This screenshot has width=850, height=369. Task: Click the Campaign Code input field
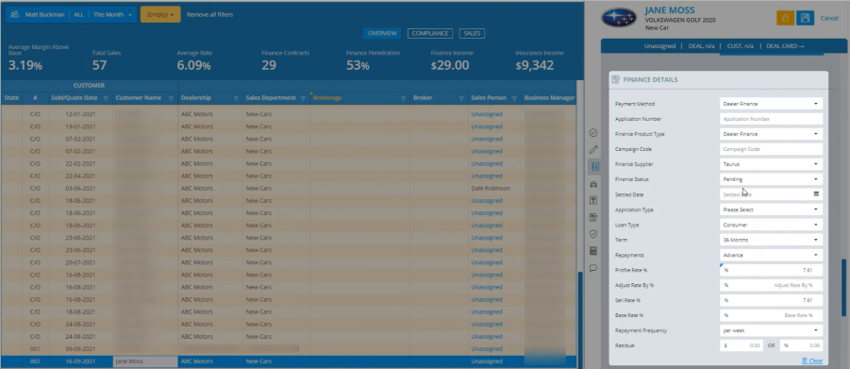[771, 149]
